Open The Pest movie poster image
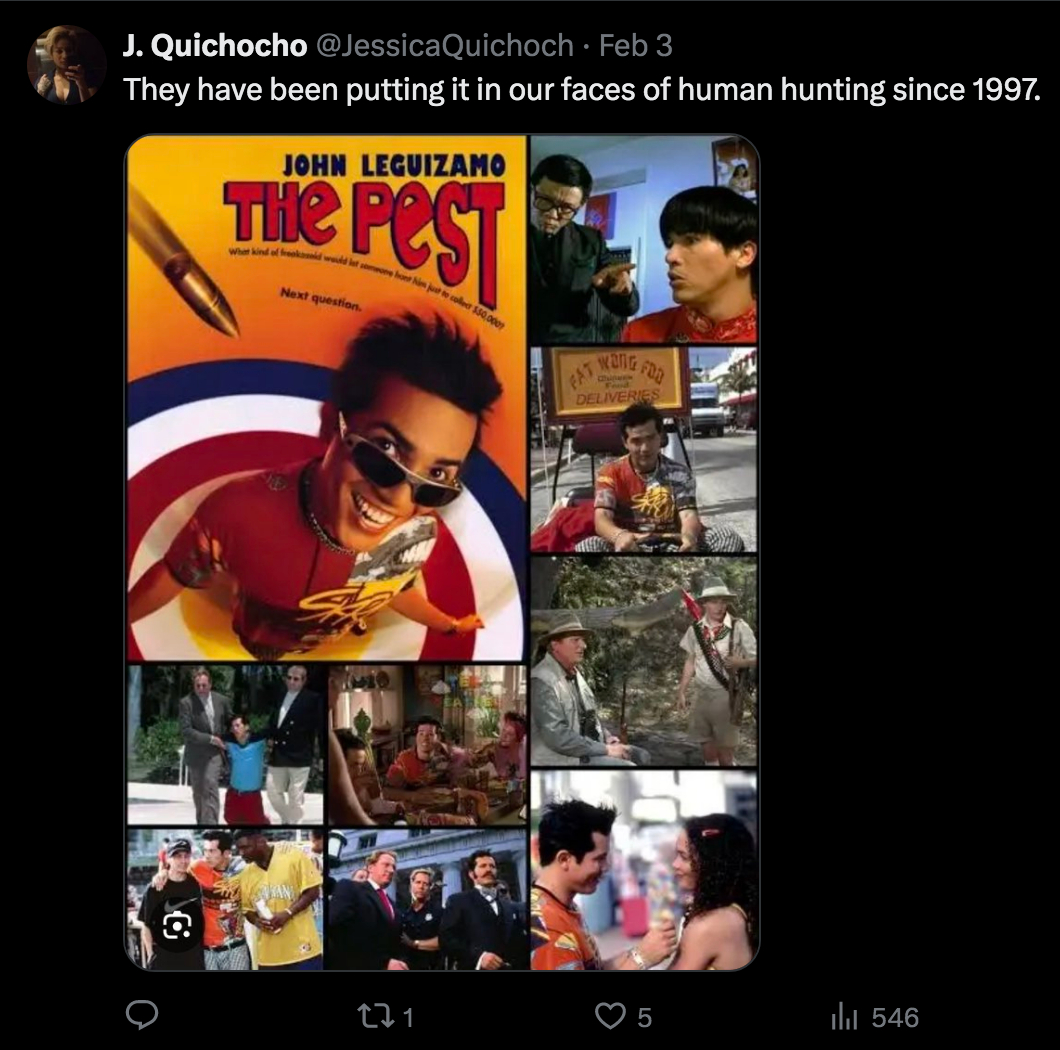Screen dimensions: 1060x1050 click(x=327, y=398)
